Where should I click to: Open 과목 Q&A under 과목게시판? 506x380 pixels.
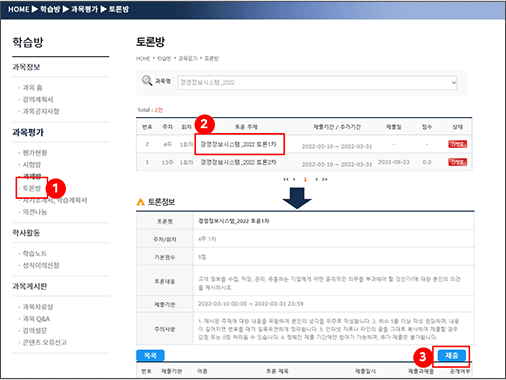pos(36,319)
